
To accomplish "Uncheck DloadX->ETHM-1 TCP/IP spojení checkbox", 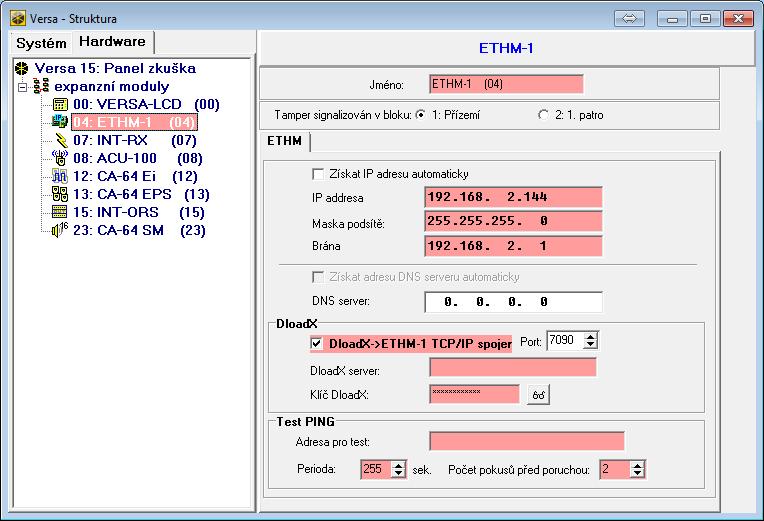I will pyautogui.click(x=317, y=344).
